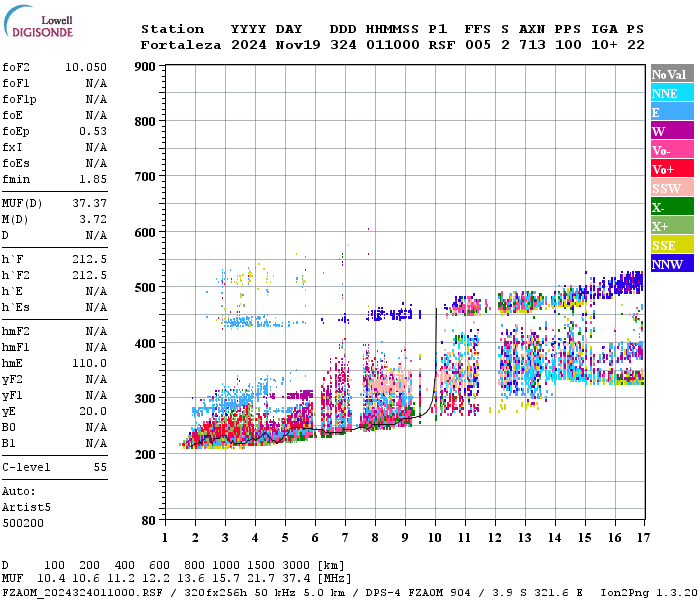Screen dimensions: 700x600
Task: Click the foF2 value 10.050
Action: coord(86,67)
